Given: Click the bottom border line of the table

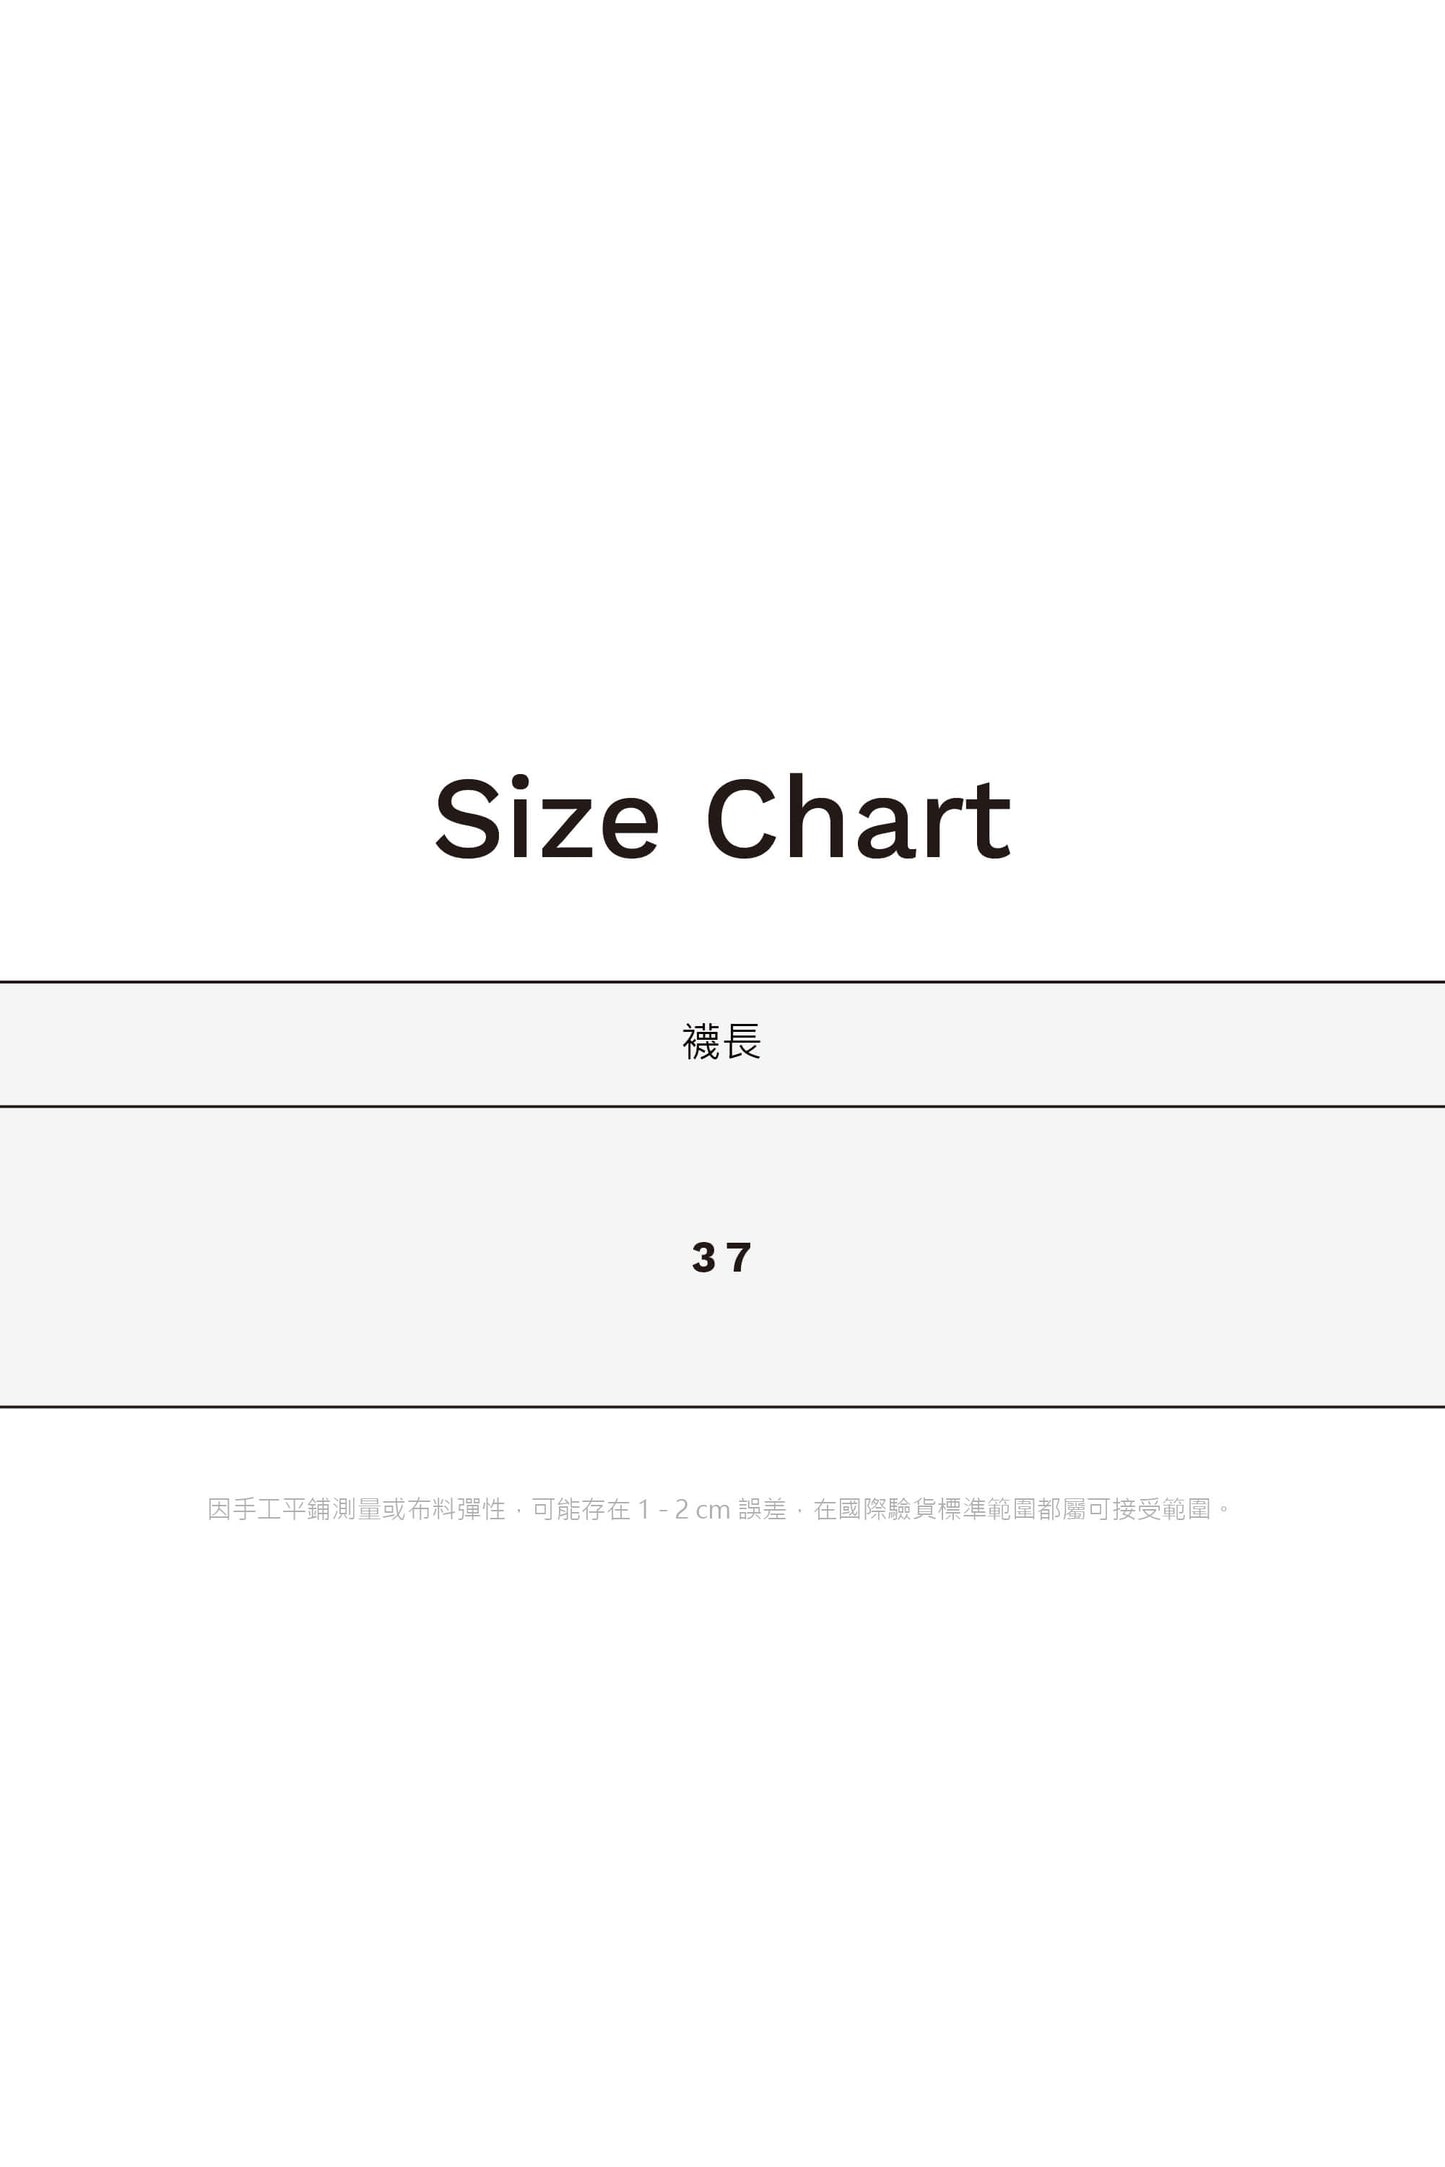Looking at the screenshot, I should tap(722, 1406).
